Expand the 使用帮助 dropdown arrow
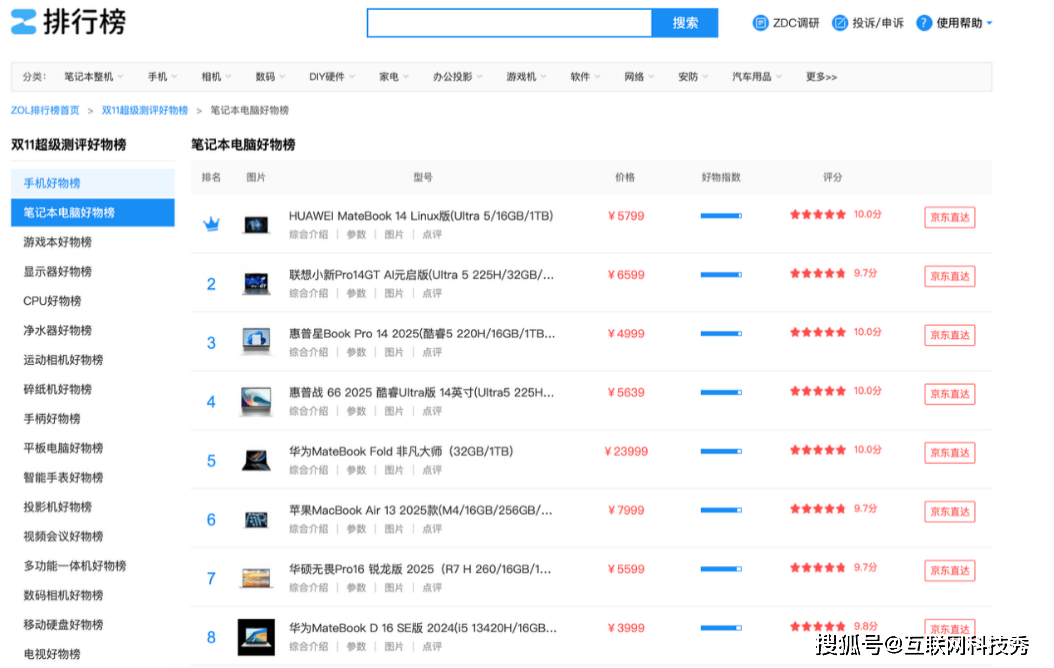 (989, 23)
